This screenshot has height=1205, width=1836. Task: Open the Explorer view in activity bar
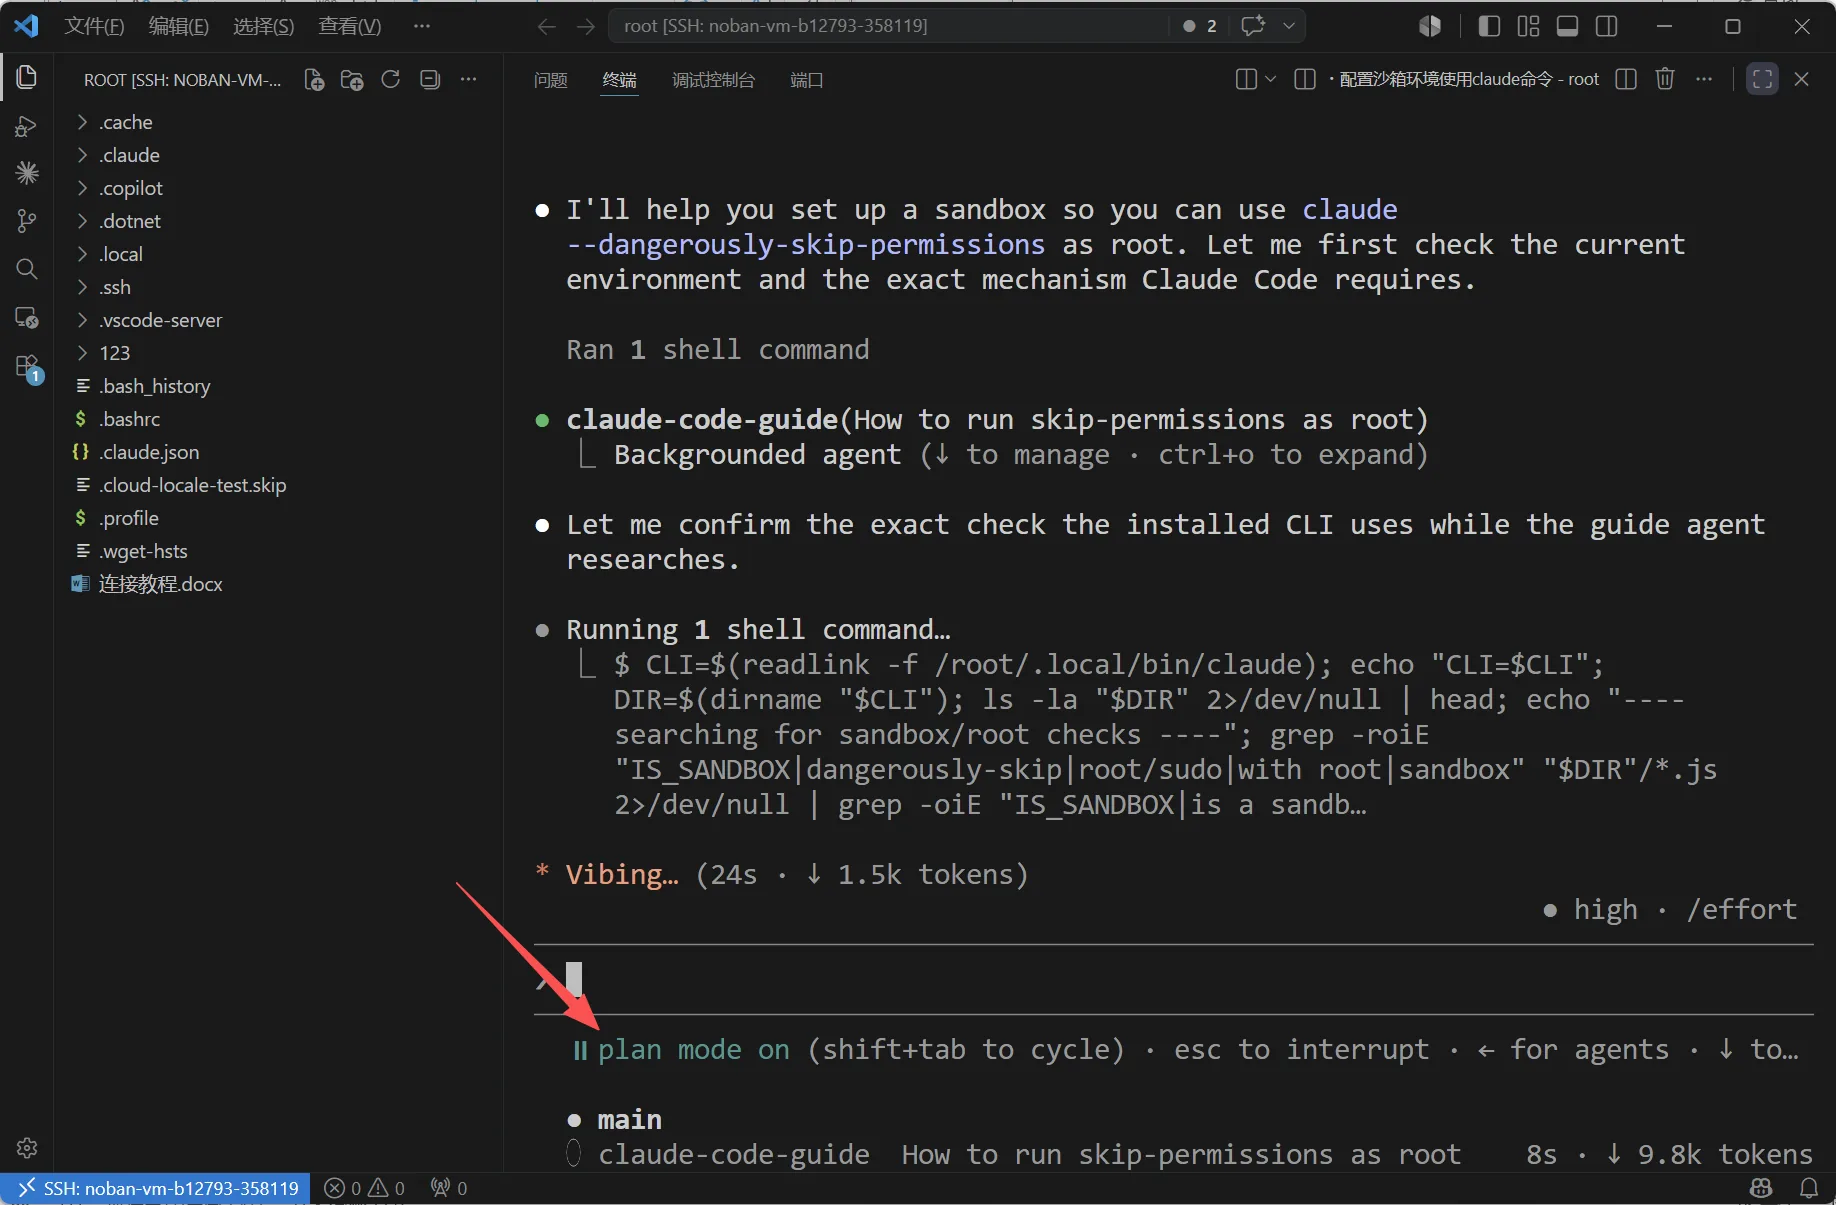tap(27, 77)
